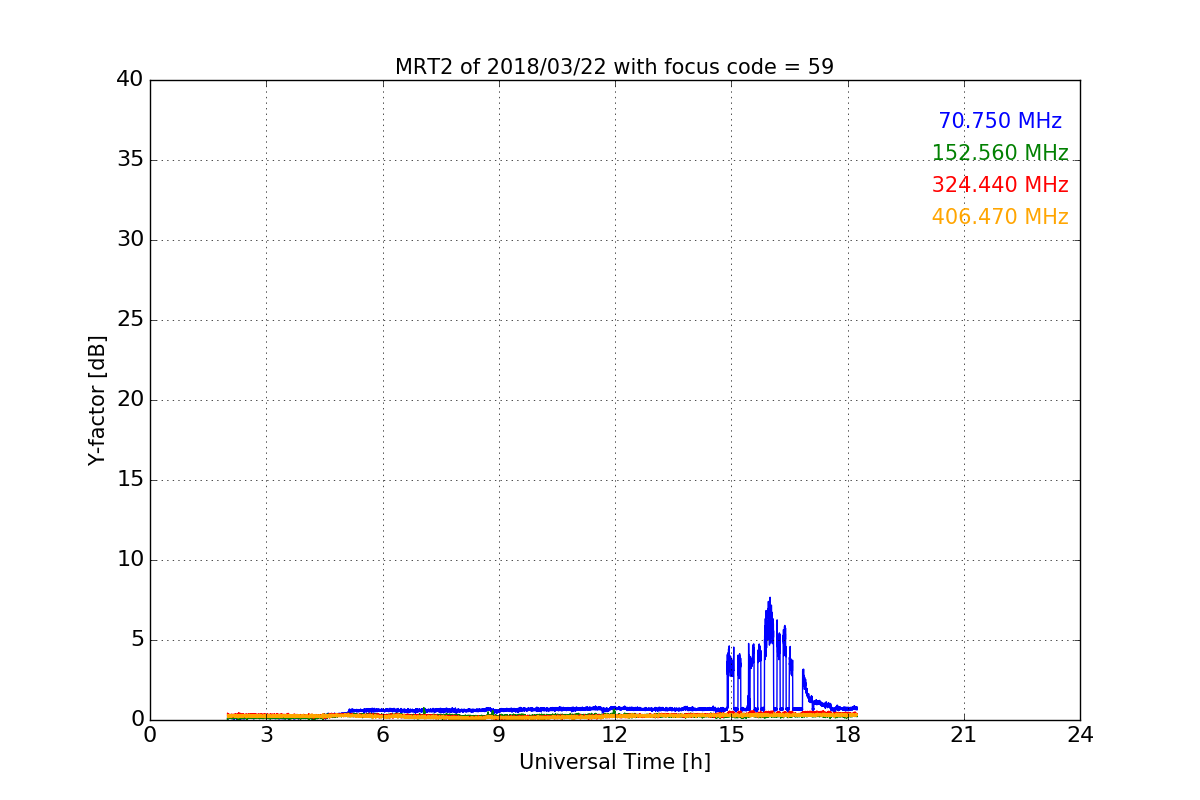This screenshot has width=1200, height=800.
Task: Click the y-axis tick label 20
Action: tap(130, 400)
